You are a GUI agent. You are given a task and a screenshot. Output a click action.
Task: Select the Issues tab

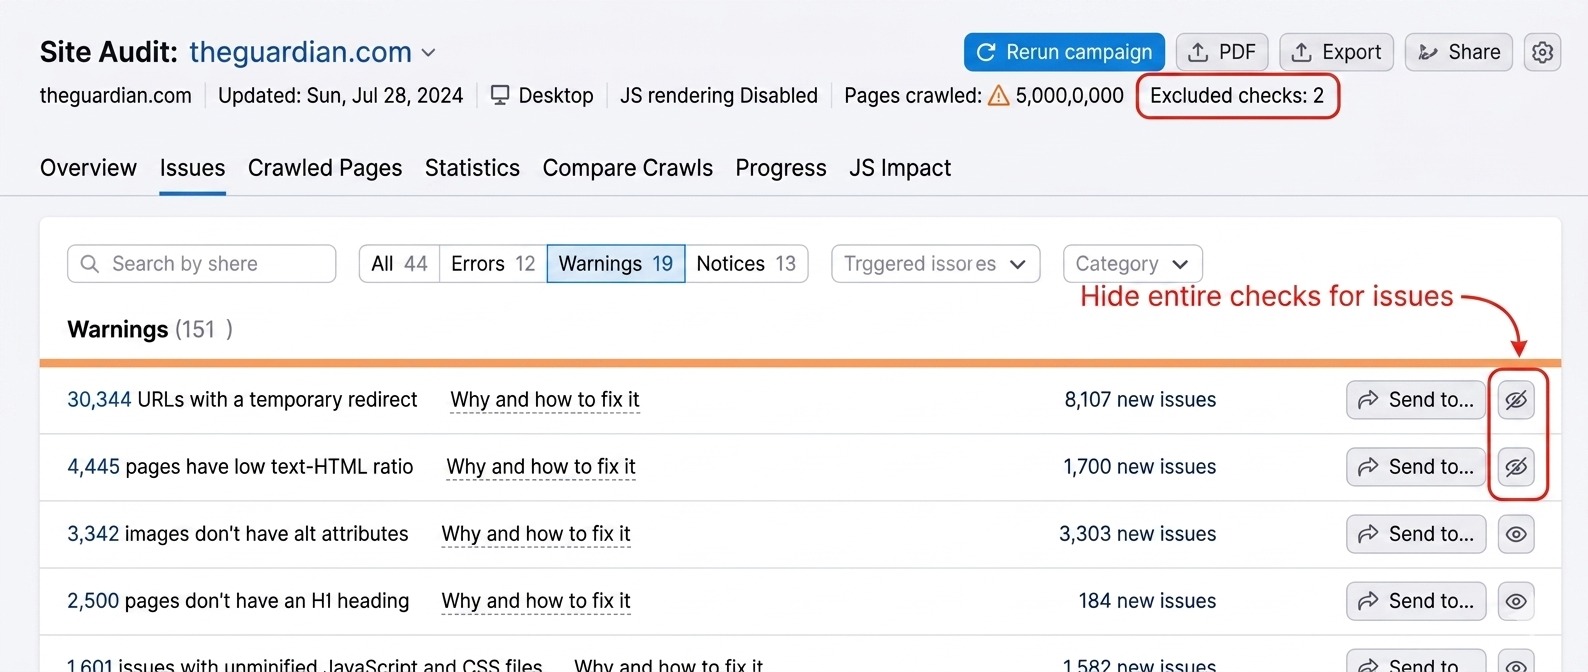pos(192,168)
